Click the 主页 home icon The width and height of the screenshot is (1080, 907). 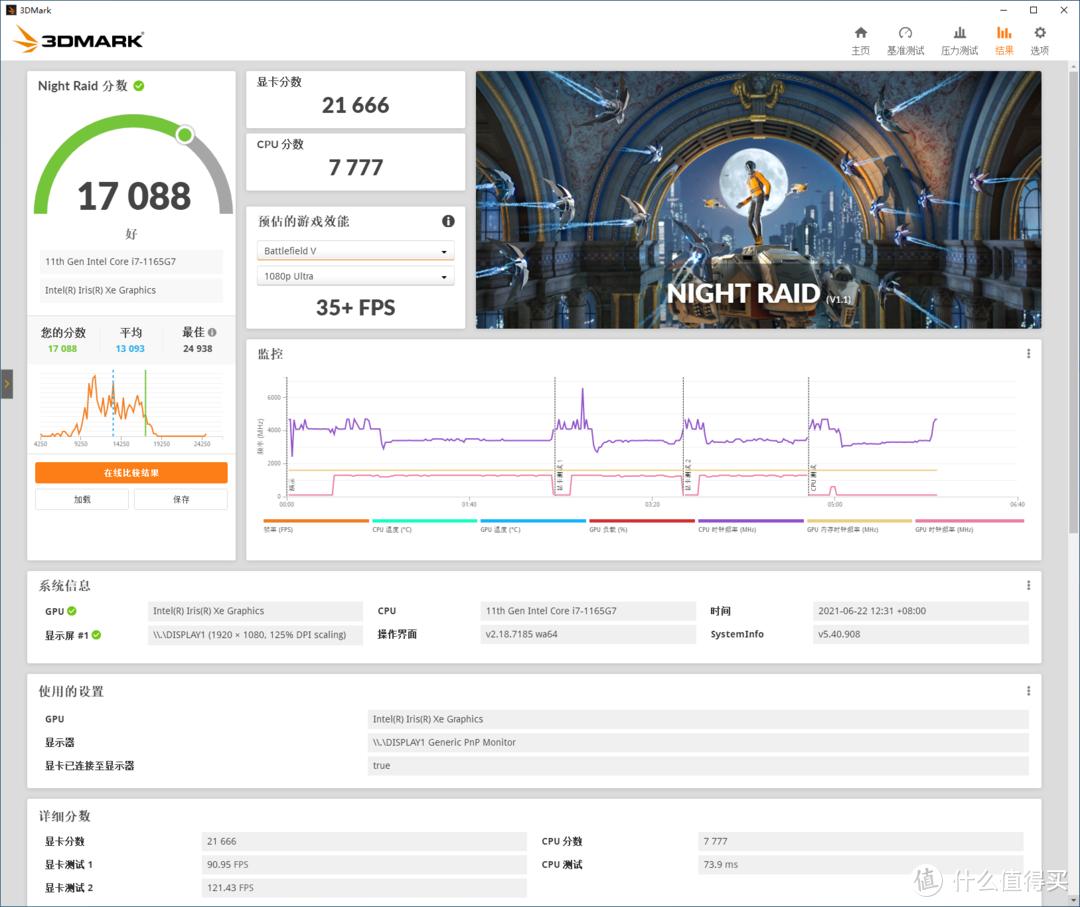[x=861, y=32]
